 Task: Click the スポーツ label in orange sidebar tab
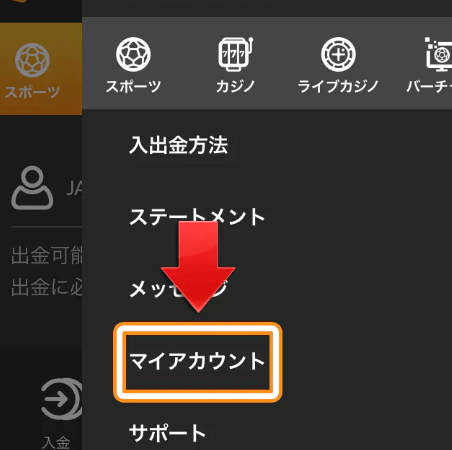[32, 92]
